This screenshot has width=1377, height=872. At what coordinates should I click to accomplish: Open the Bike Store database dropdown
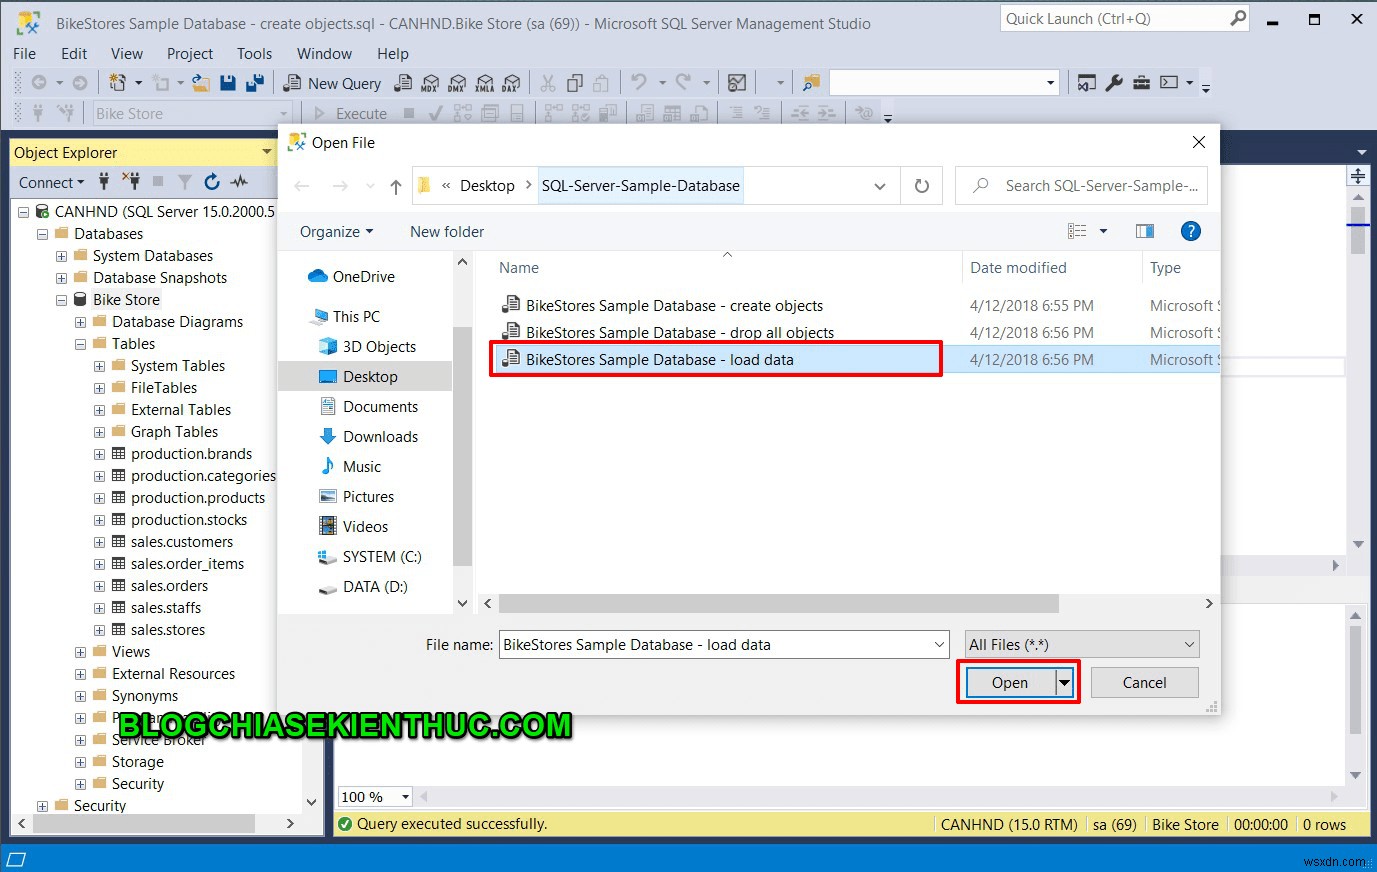coord(283,113)
